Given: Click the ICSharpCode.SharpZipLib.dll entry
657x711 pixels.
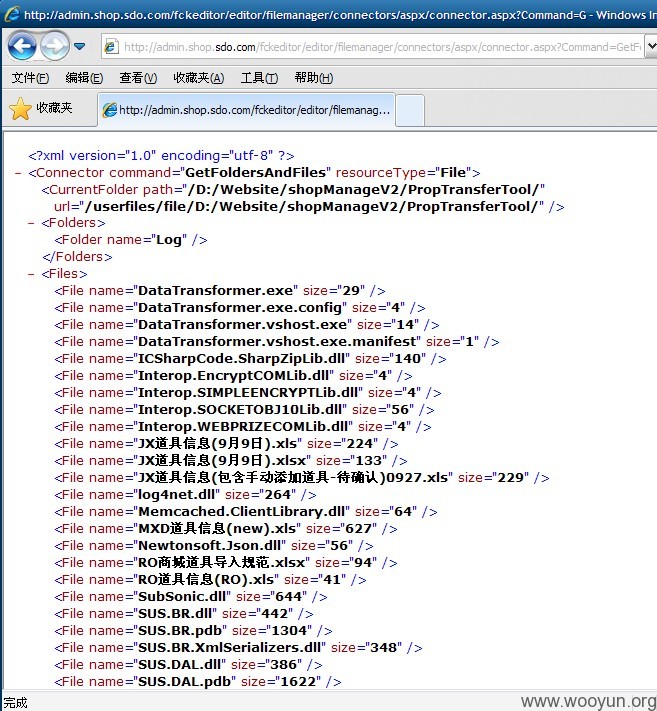Looking at the screenshot, I should (x=250, y=359).
